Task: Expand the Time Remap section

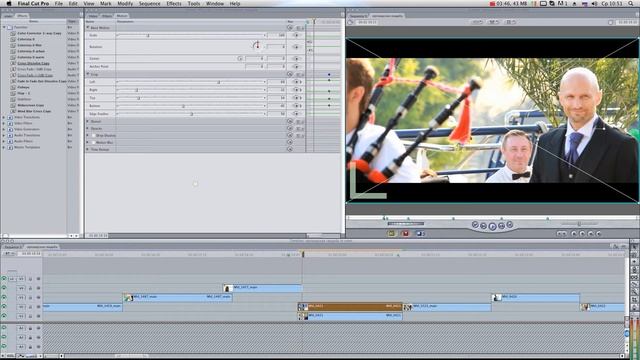Action: coord(88,149)
